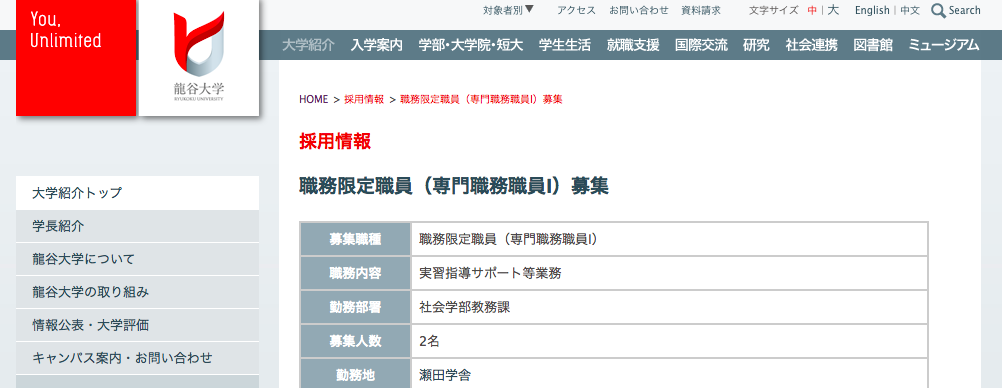This screenshot has height=388, width=1002.
Task: Switch site language to English
Action: [x=872, y=10]
